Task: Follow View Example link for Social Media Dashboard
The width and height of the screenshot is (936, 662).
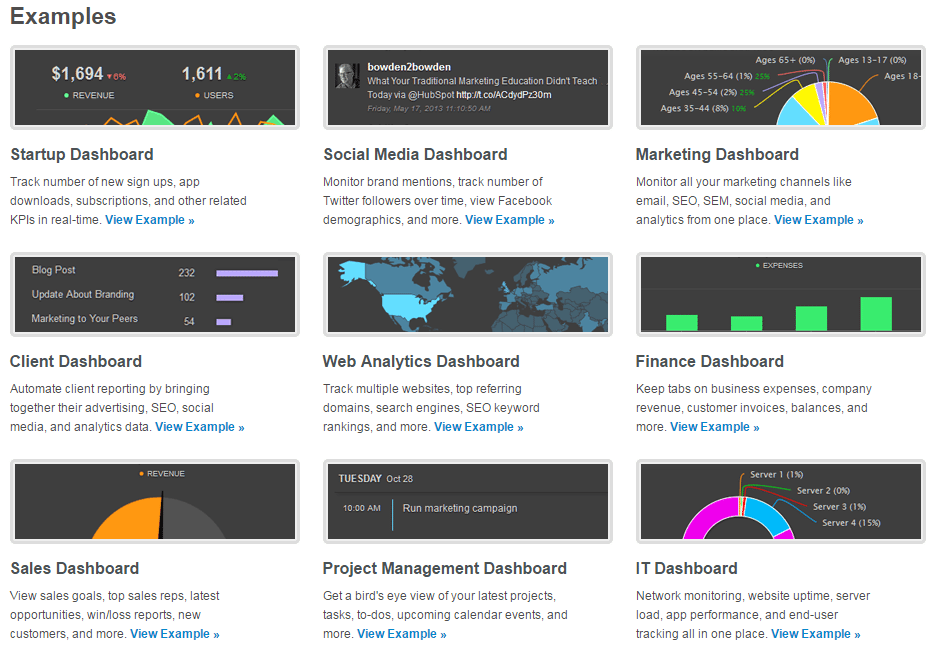Action: [509, 220]
